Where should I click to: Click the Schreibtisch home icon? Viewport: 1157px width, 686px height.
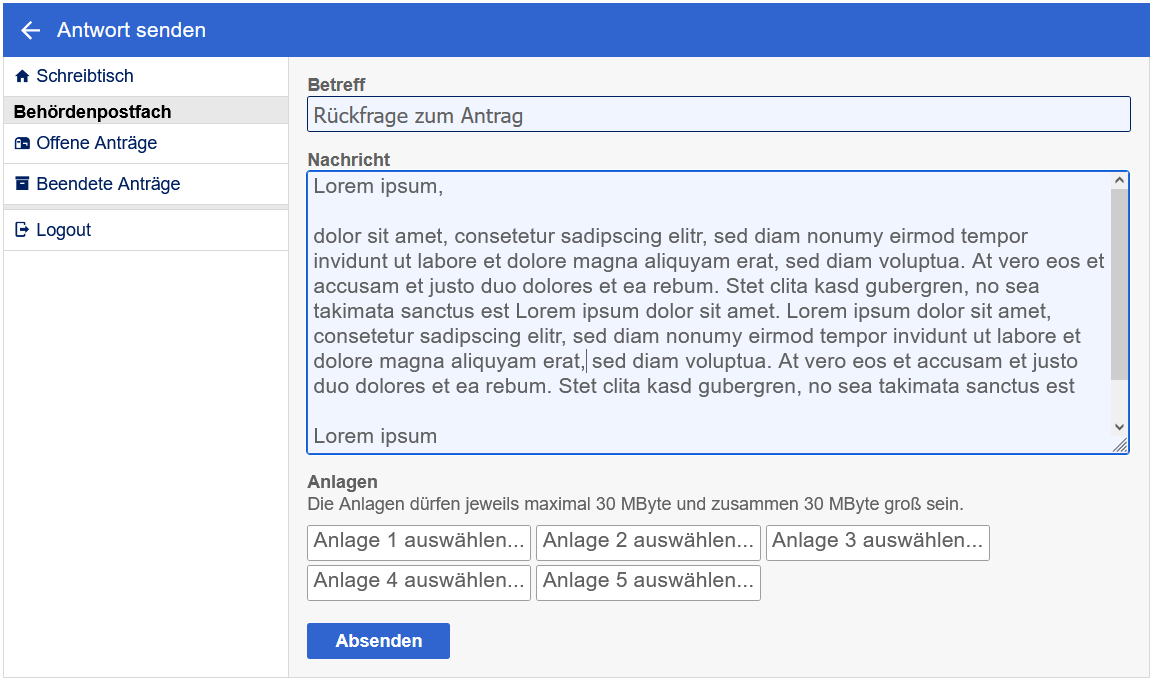pos(22,77)
